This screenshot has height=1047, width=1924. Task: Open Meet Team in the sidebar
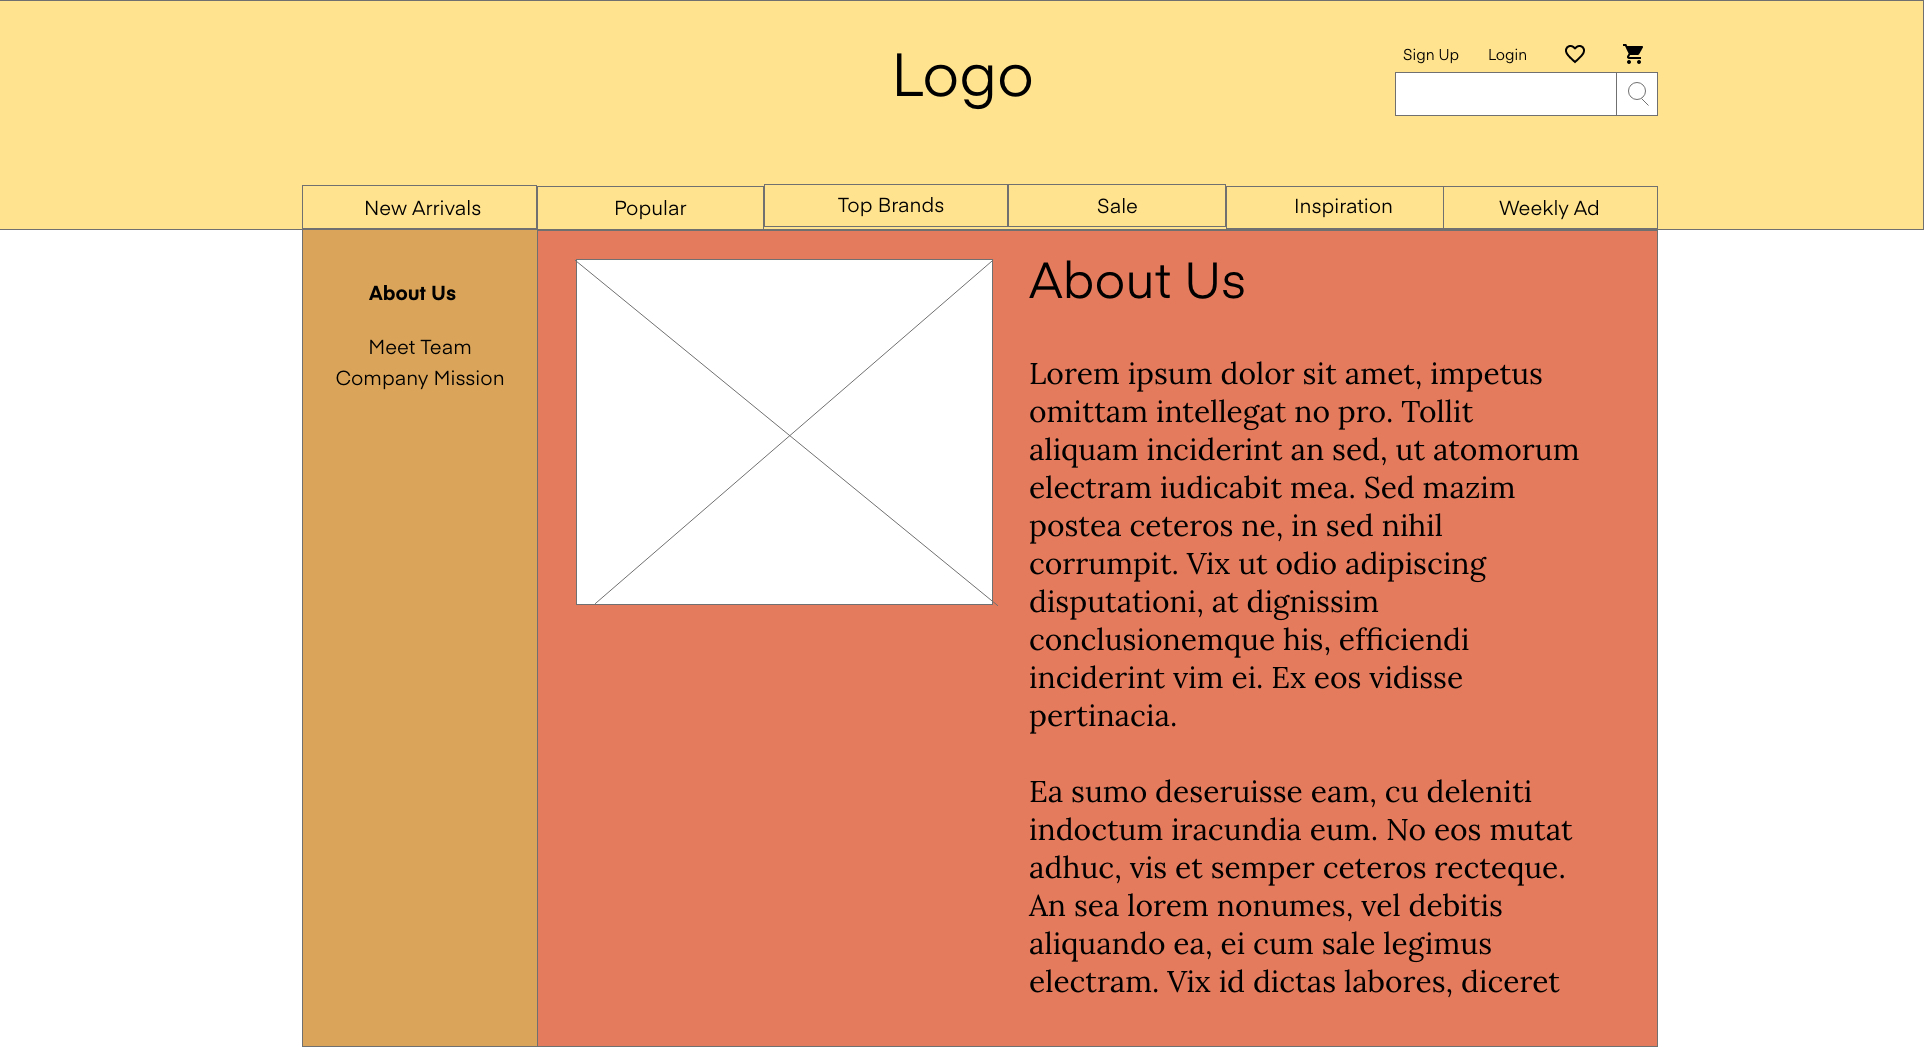click(419, 347)
